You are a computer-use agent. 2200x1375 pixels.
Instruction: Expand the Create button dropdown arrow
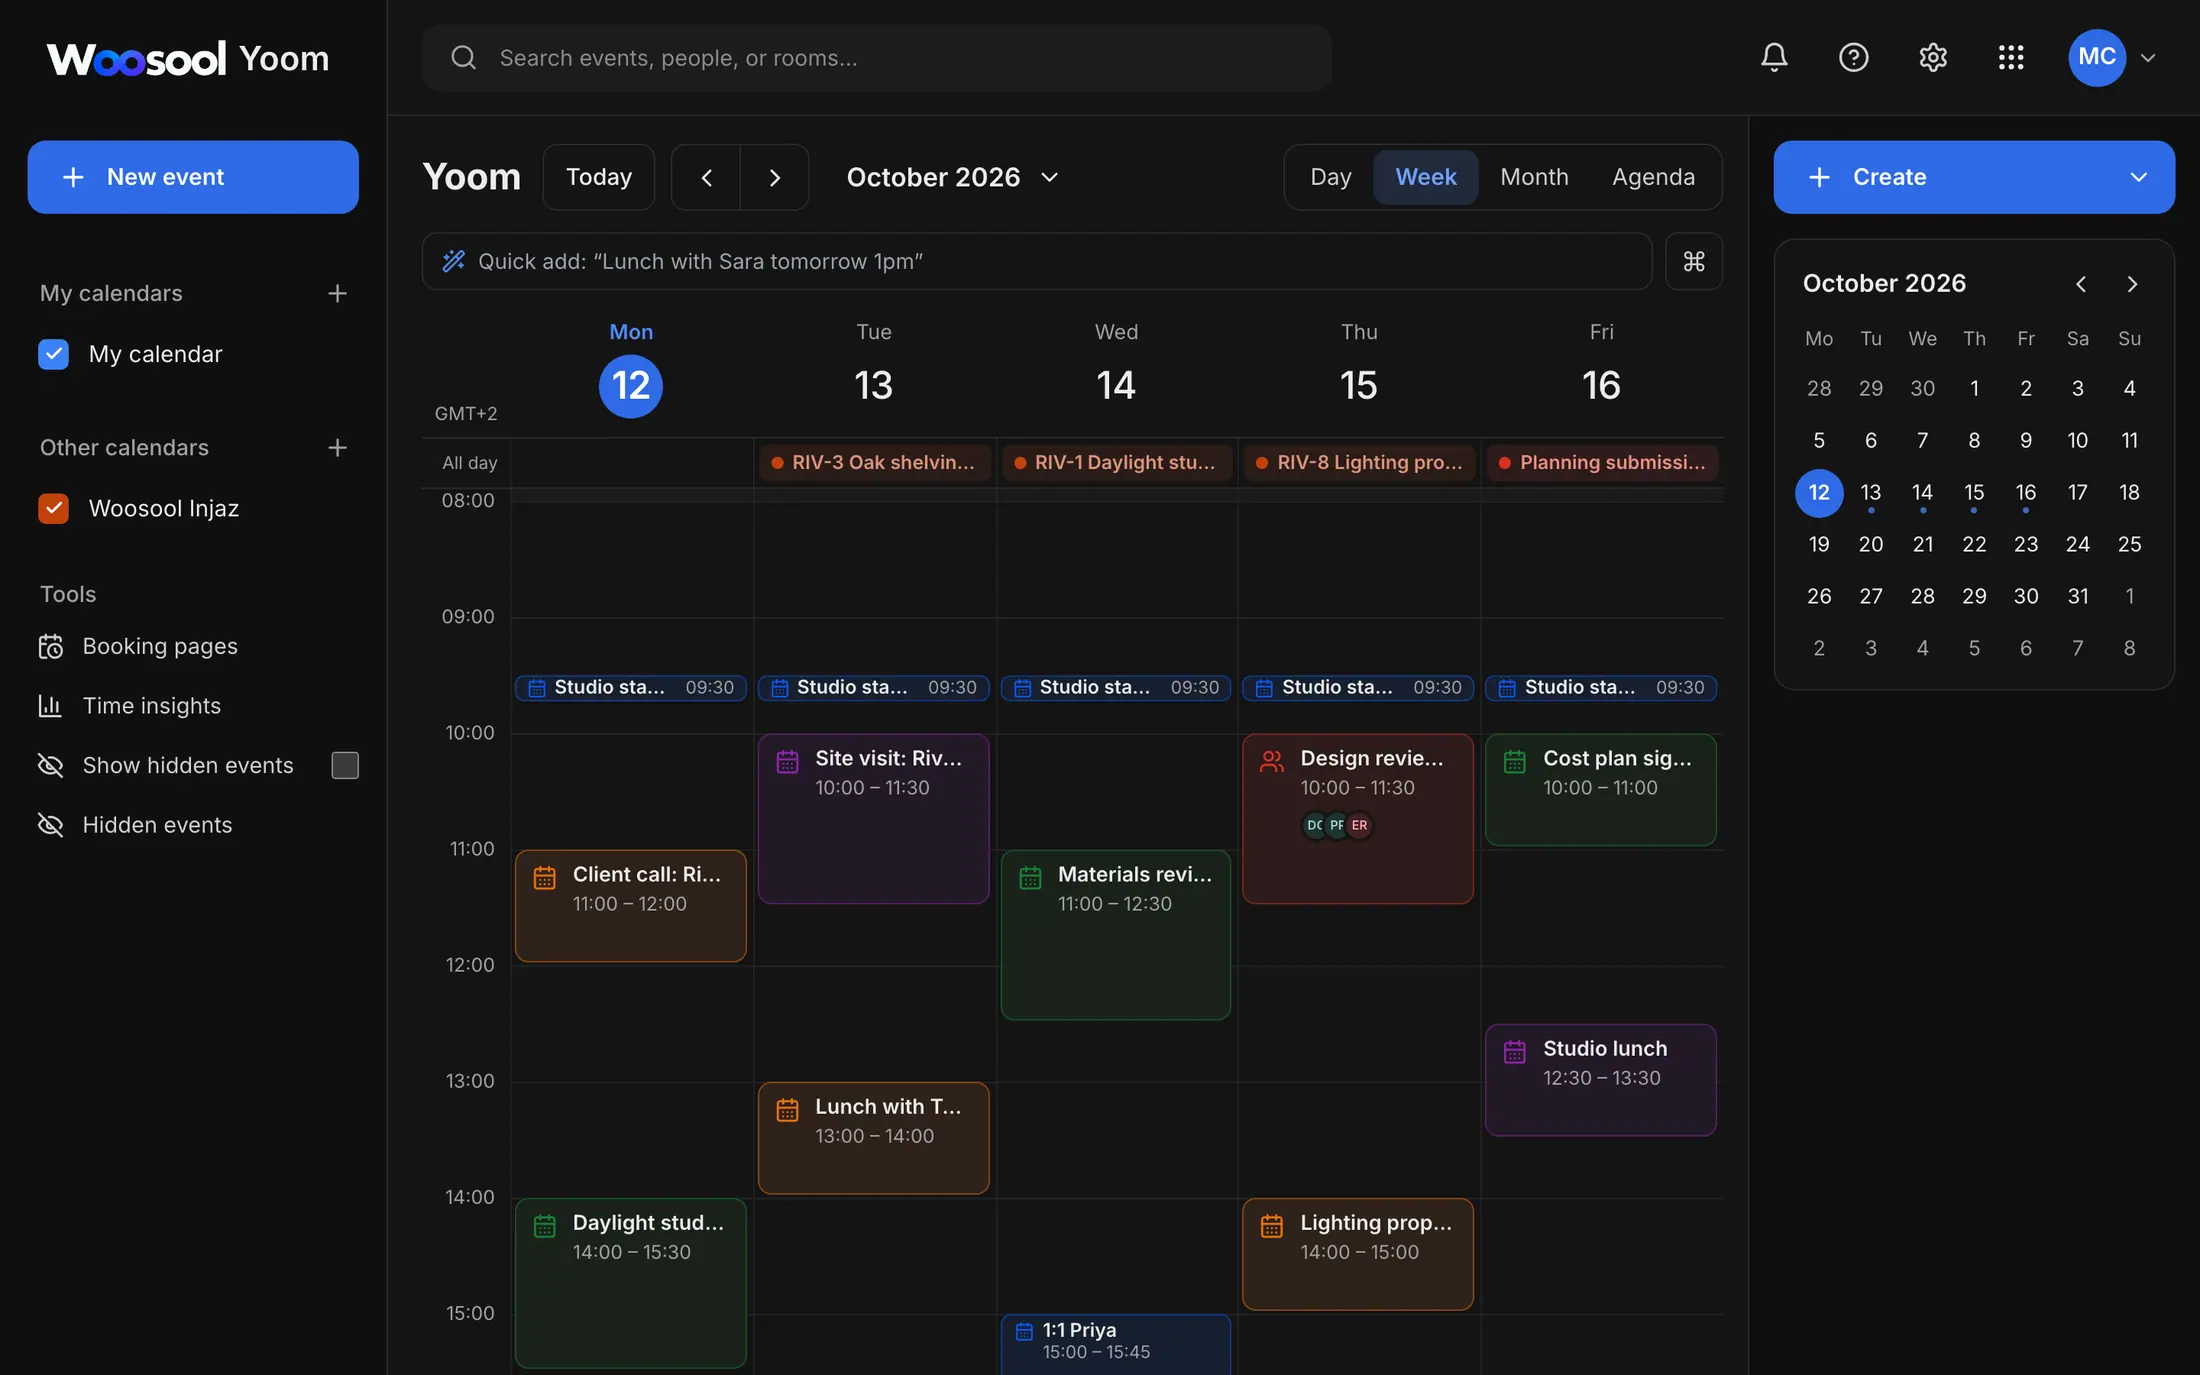click(x=2138, y=177)
